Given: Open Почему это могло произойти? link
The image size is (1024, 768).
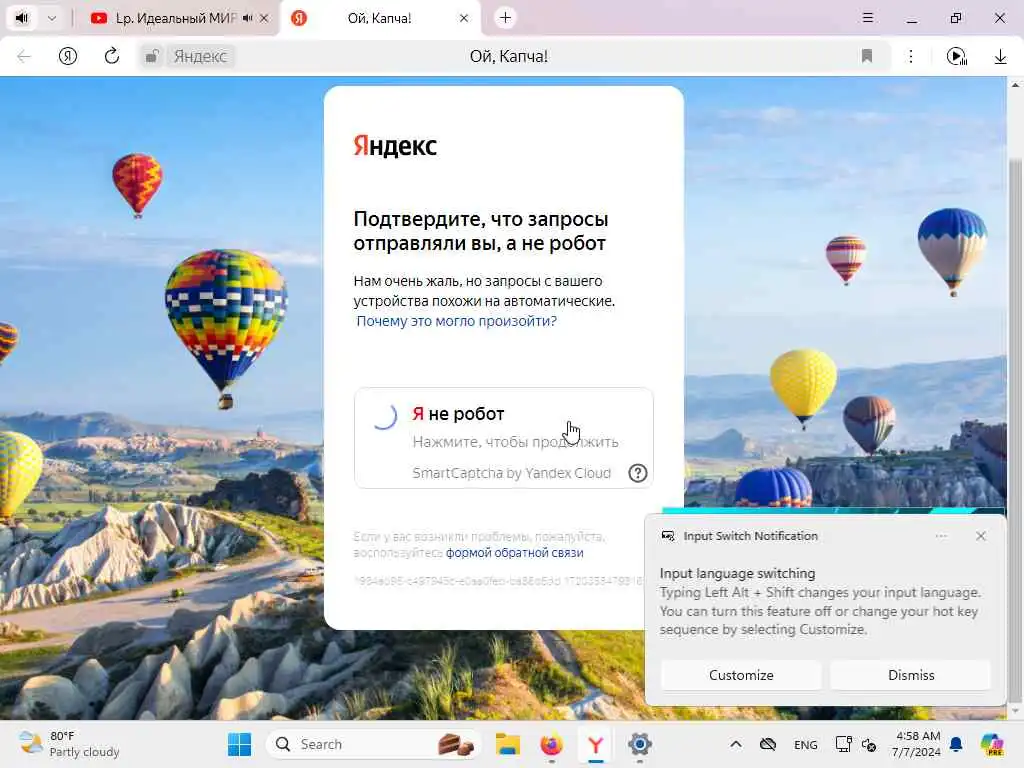Looking at the screenshot, I should (x=456, y=321).
